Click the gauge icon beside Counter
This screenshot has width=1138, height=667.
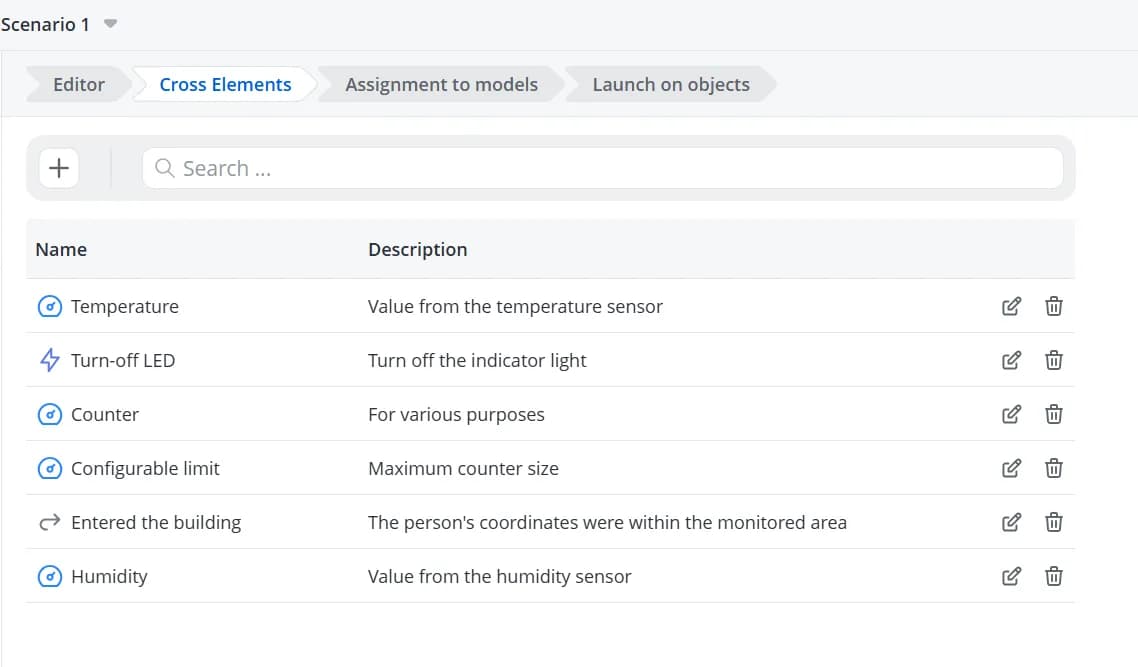[x=49, y=414]
